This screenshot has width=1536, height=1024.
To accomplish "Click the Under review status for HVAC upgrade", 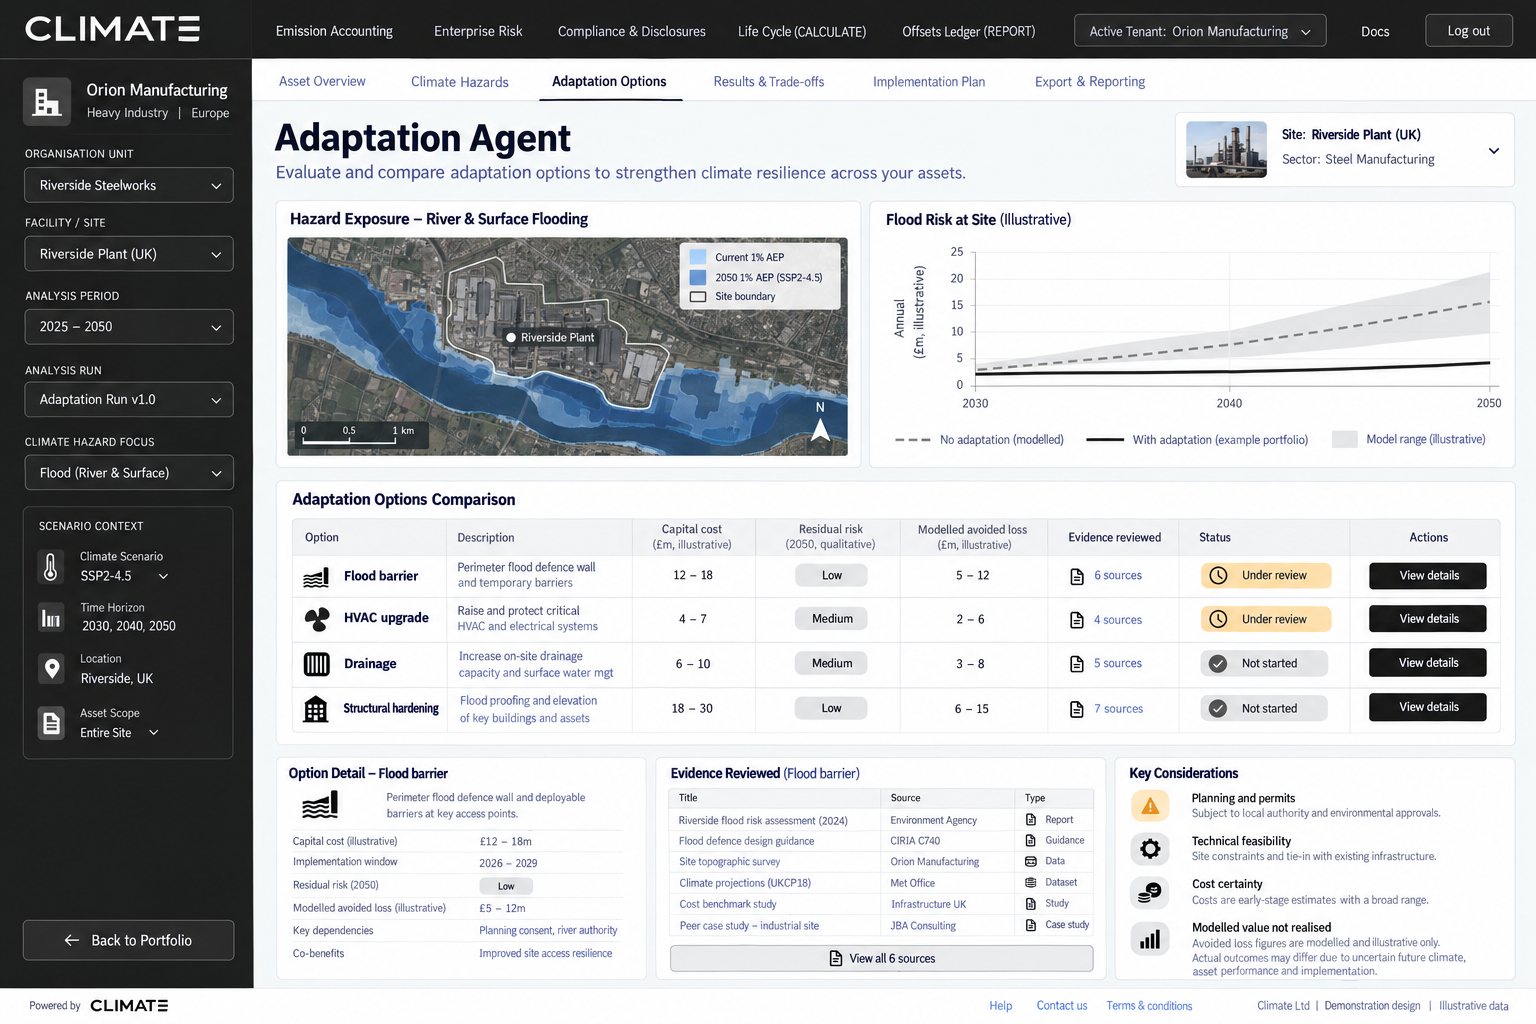I will point(1266,619).
